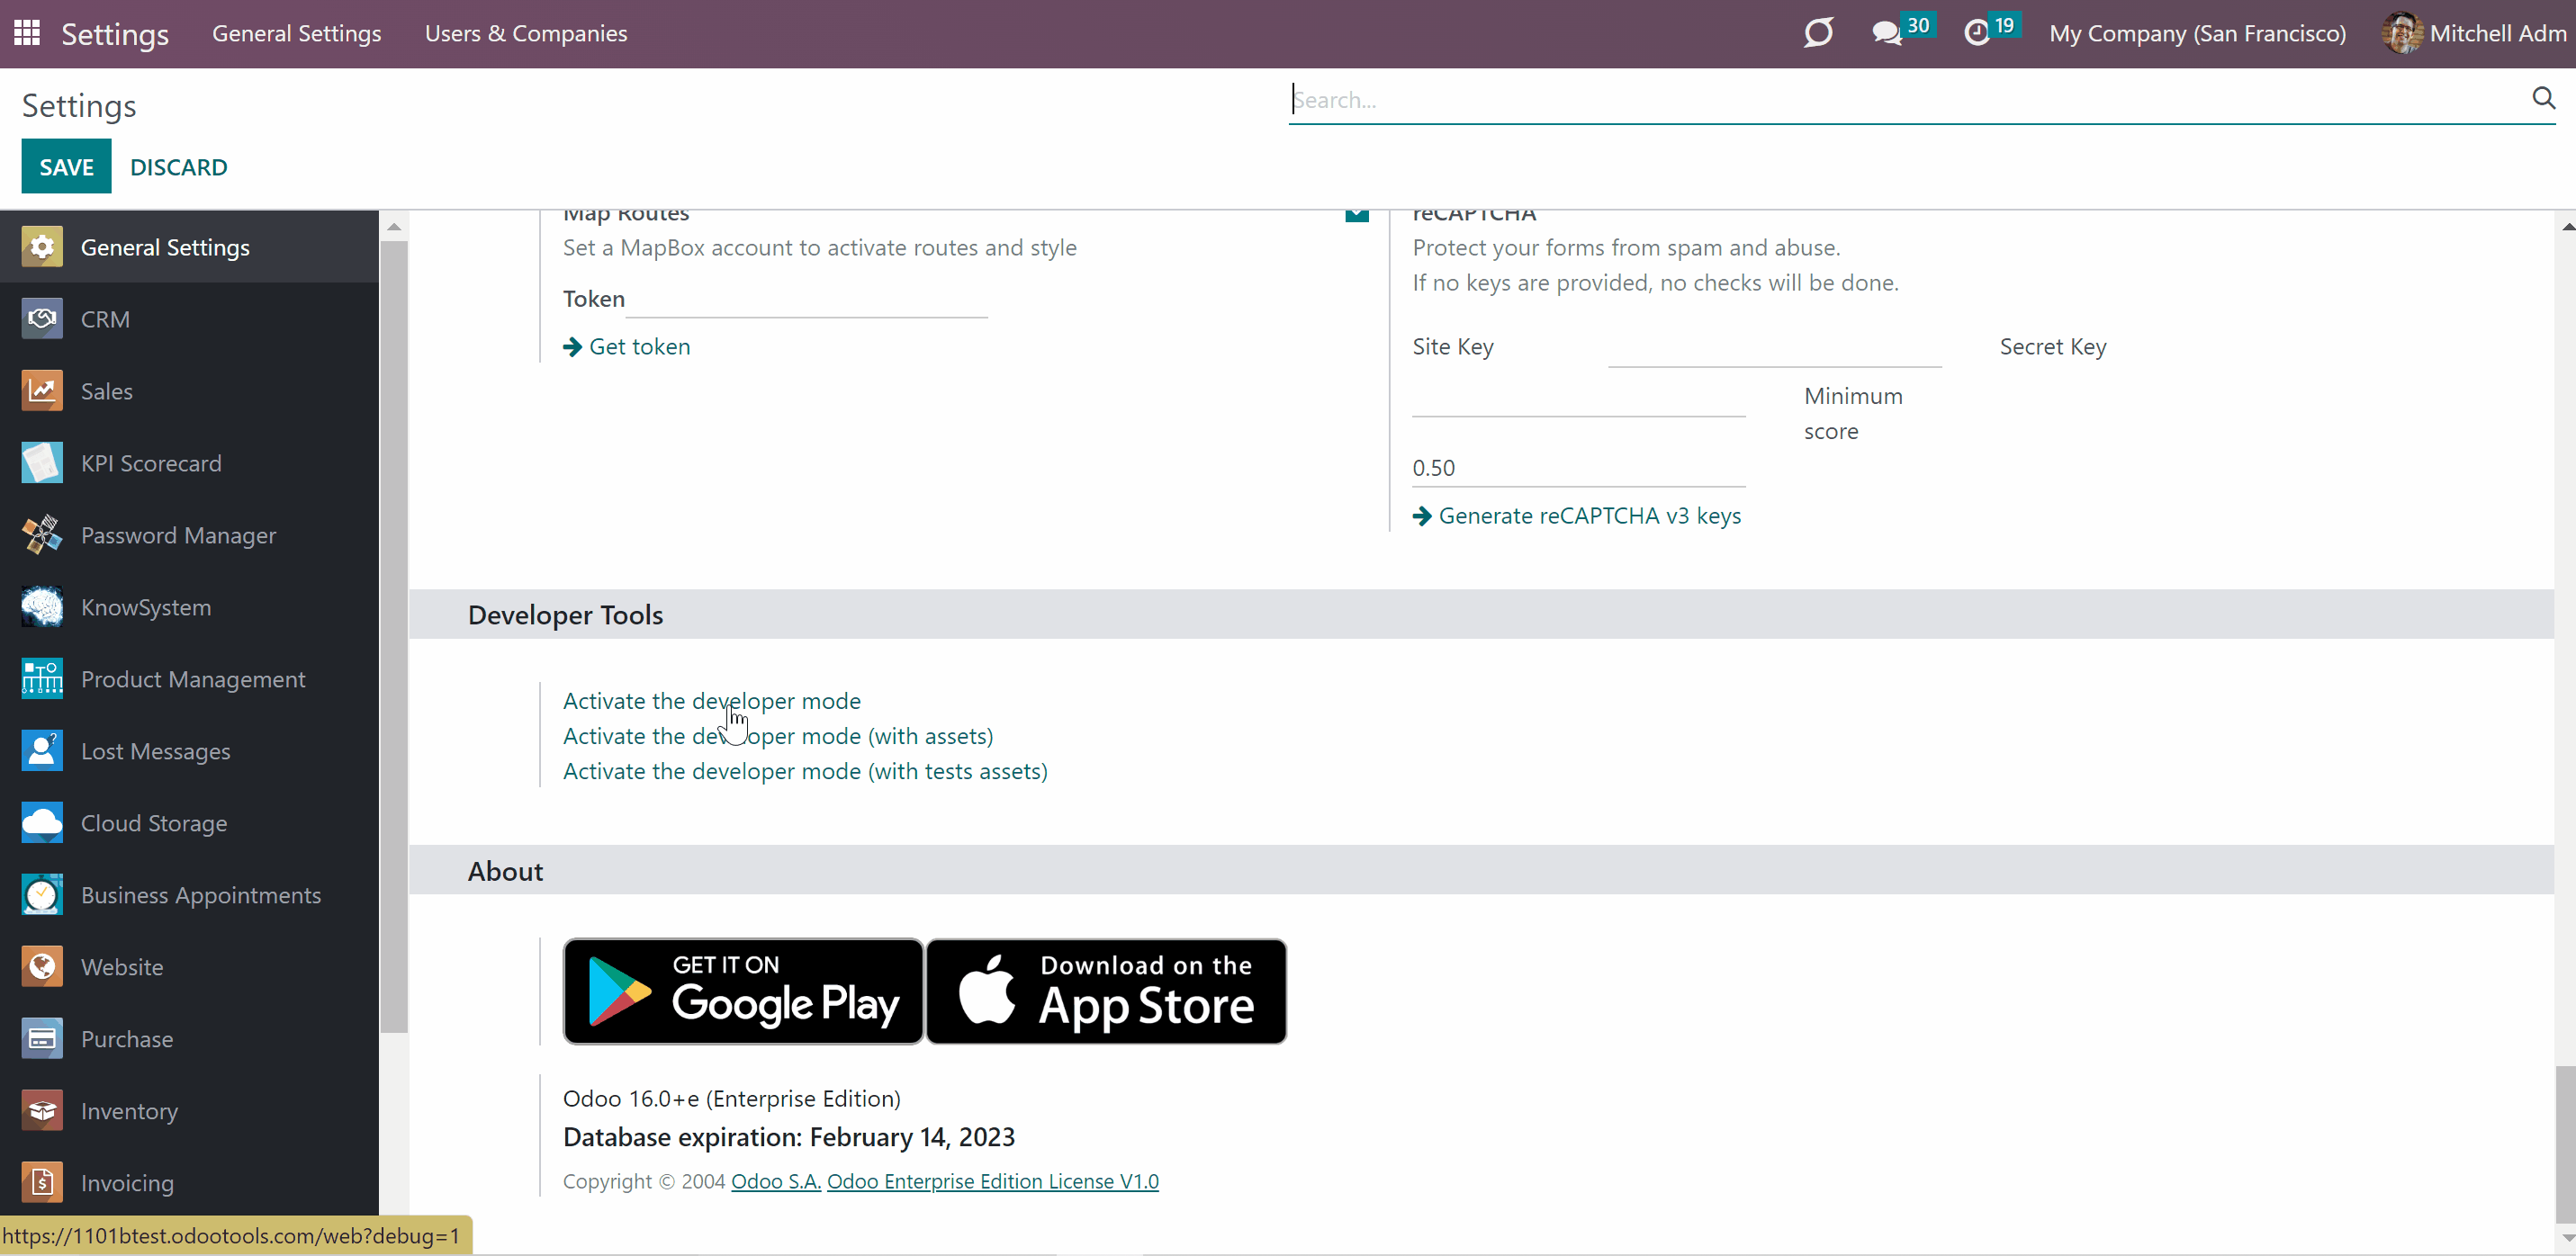The width and height of the screenshot is (2576, 1256).
Task: Click Download on the App Store badge
Action: 1107,991
